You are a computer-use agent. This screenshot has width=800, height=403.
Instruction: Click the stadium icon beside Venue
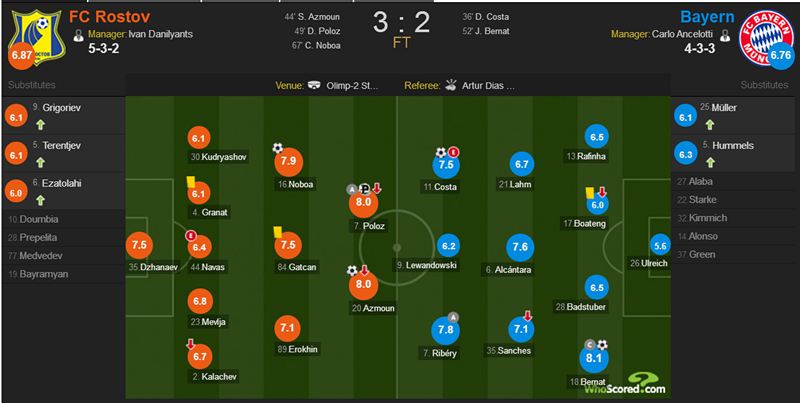click(x=314, y=86)
